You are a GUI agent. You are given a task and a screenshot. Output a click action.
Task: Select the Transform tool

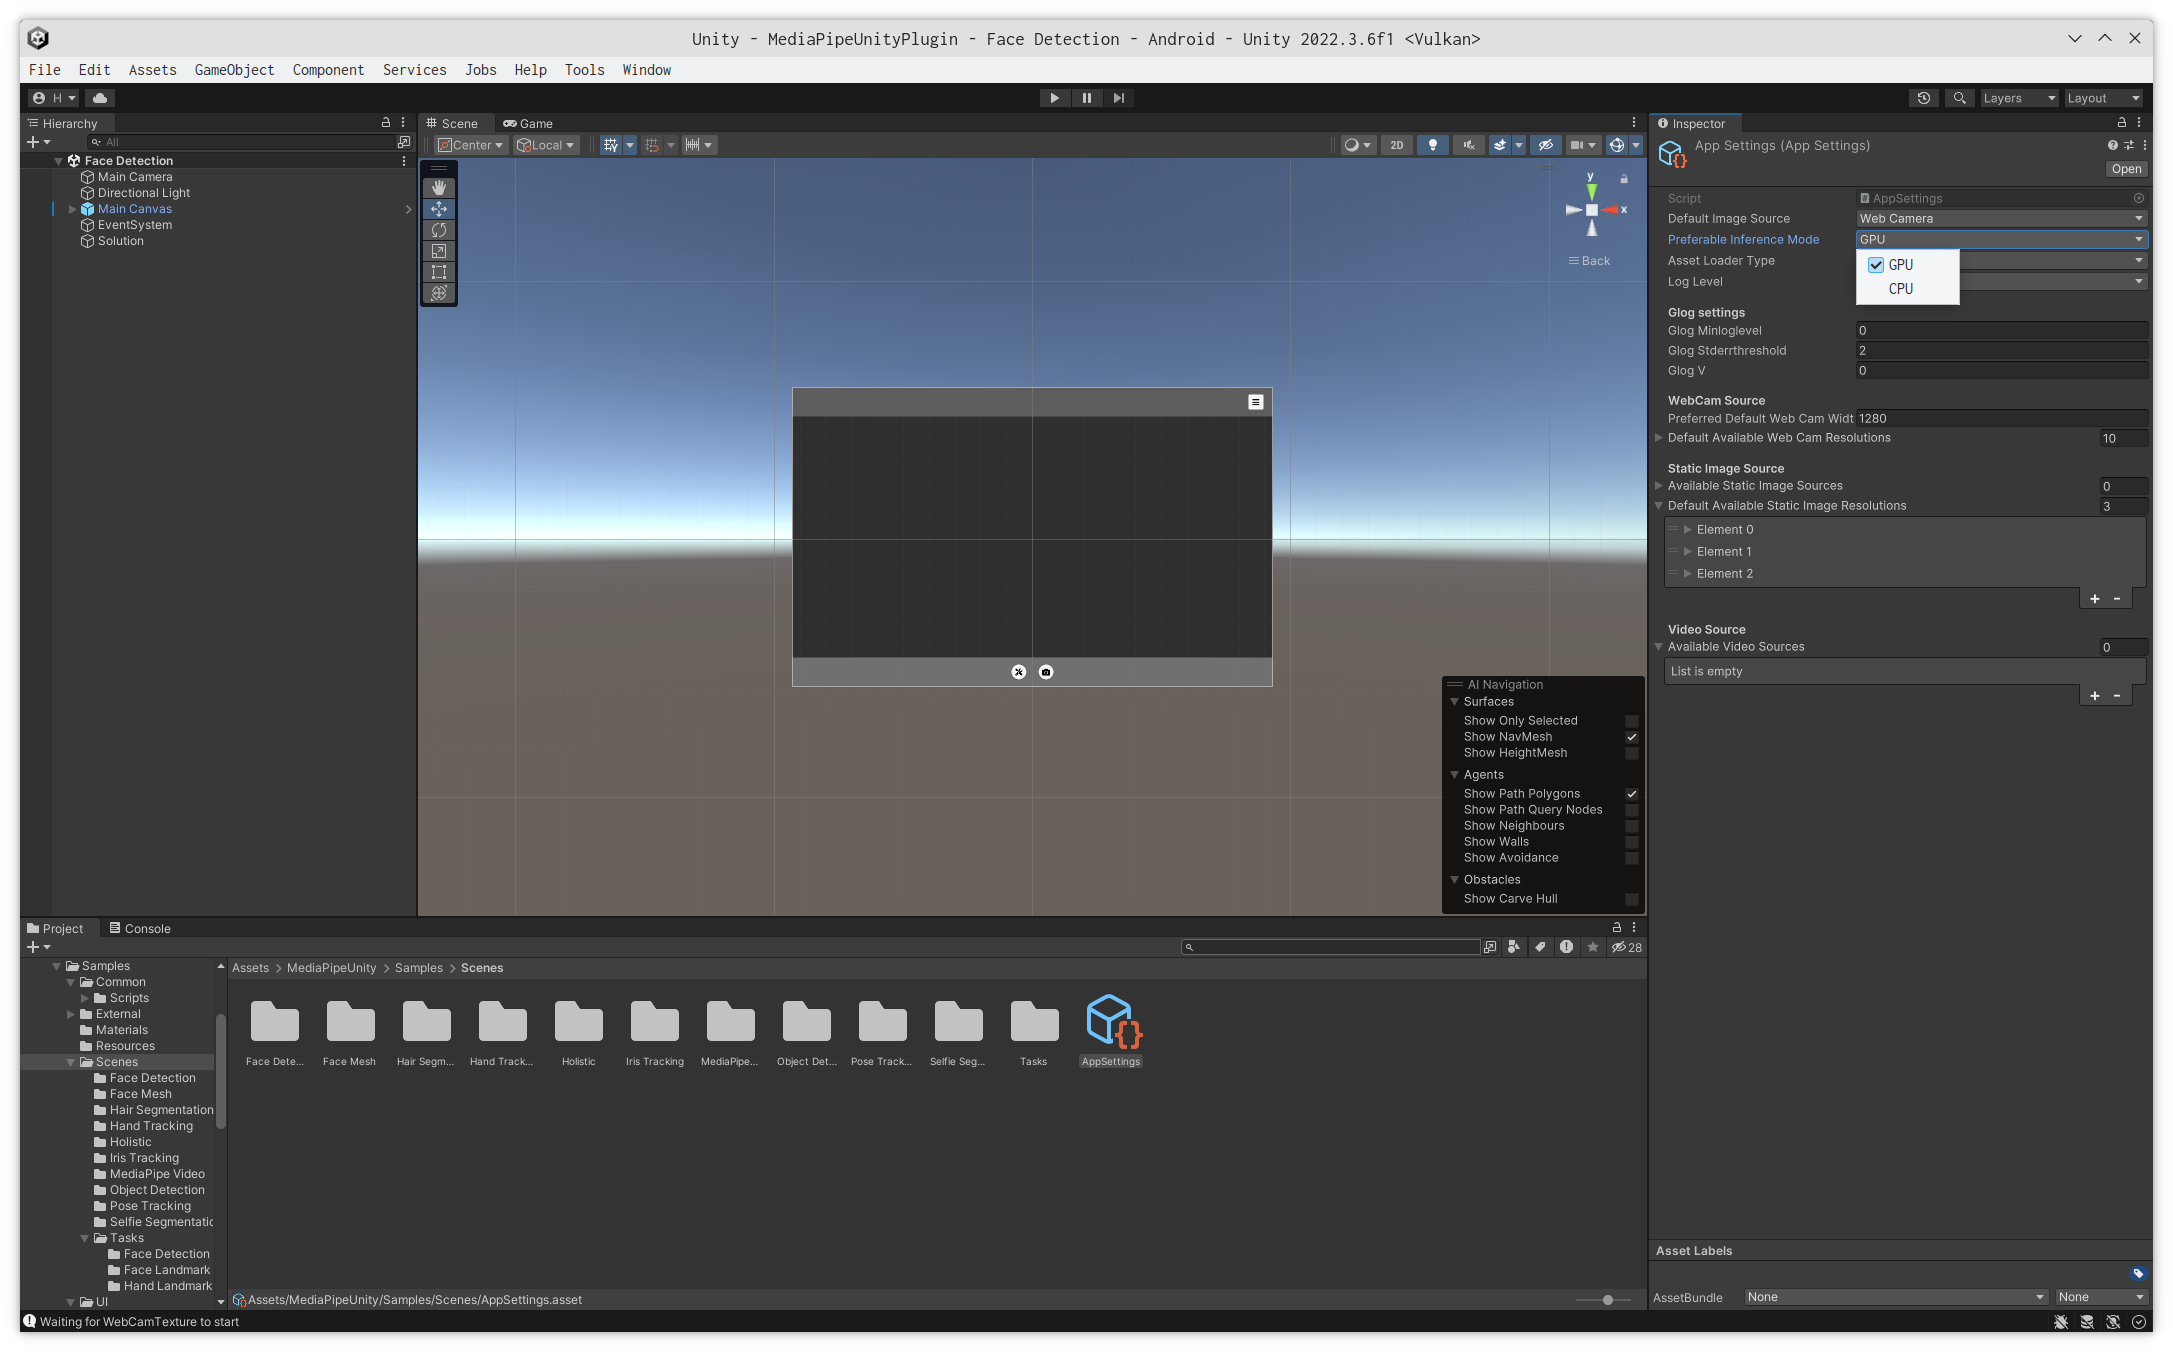(439, 293)
